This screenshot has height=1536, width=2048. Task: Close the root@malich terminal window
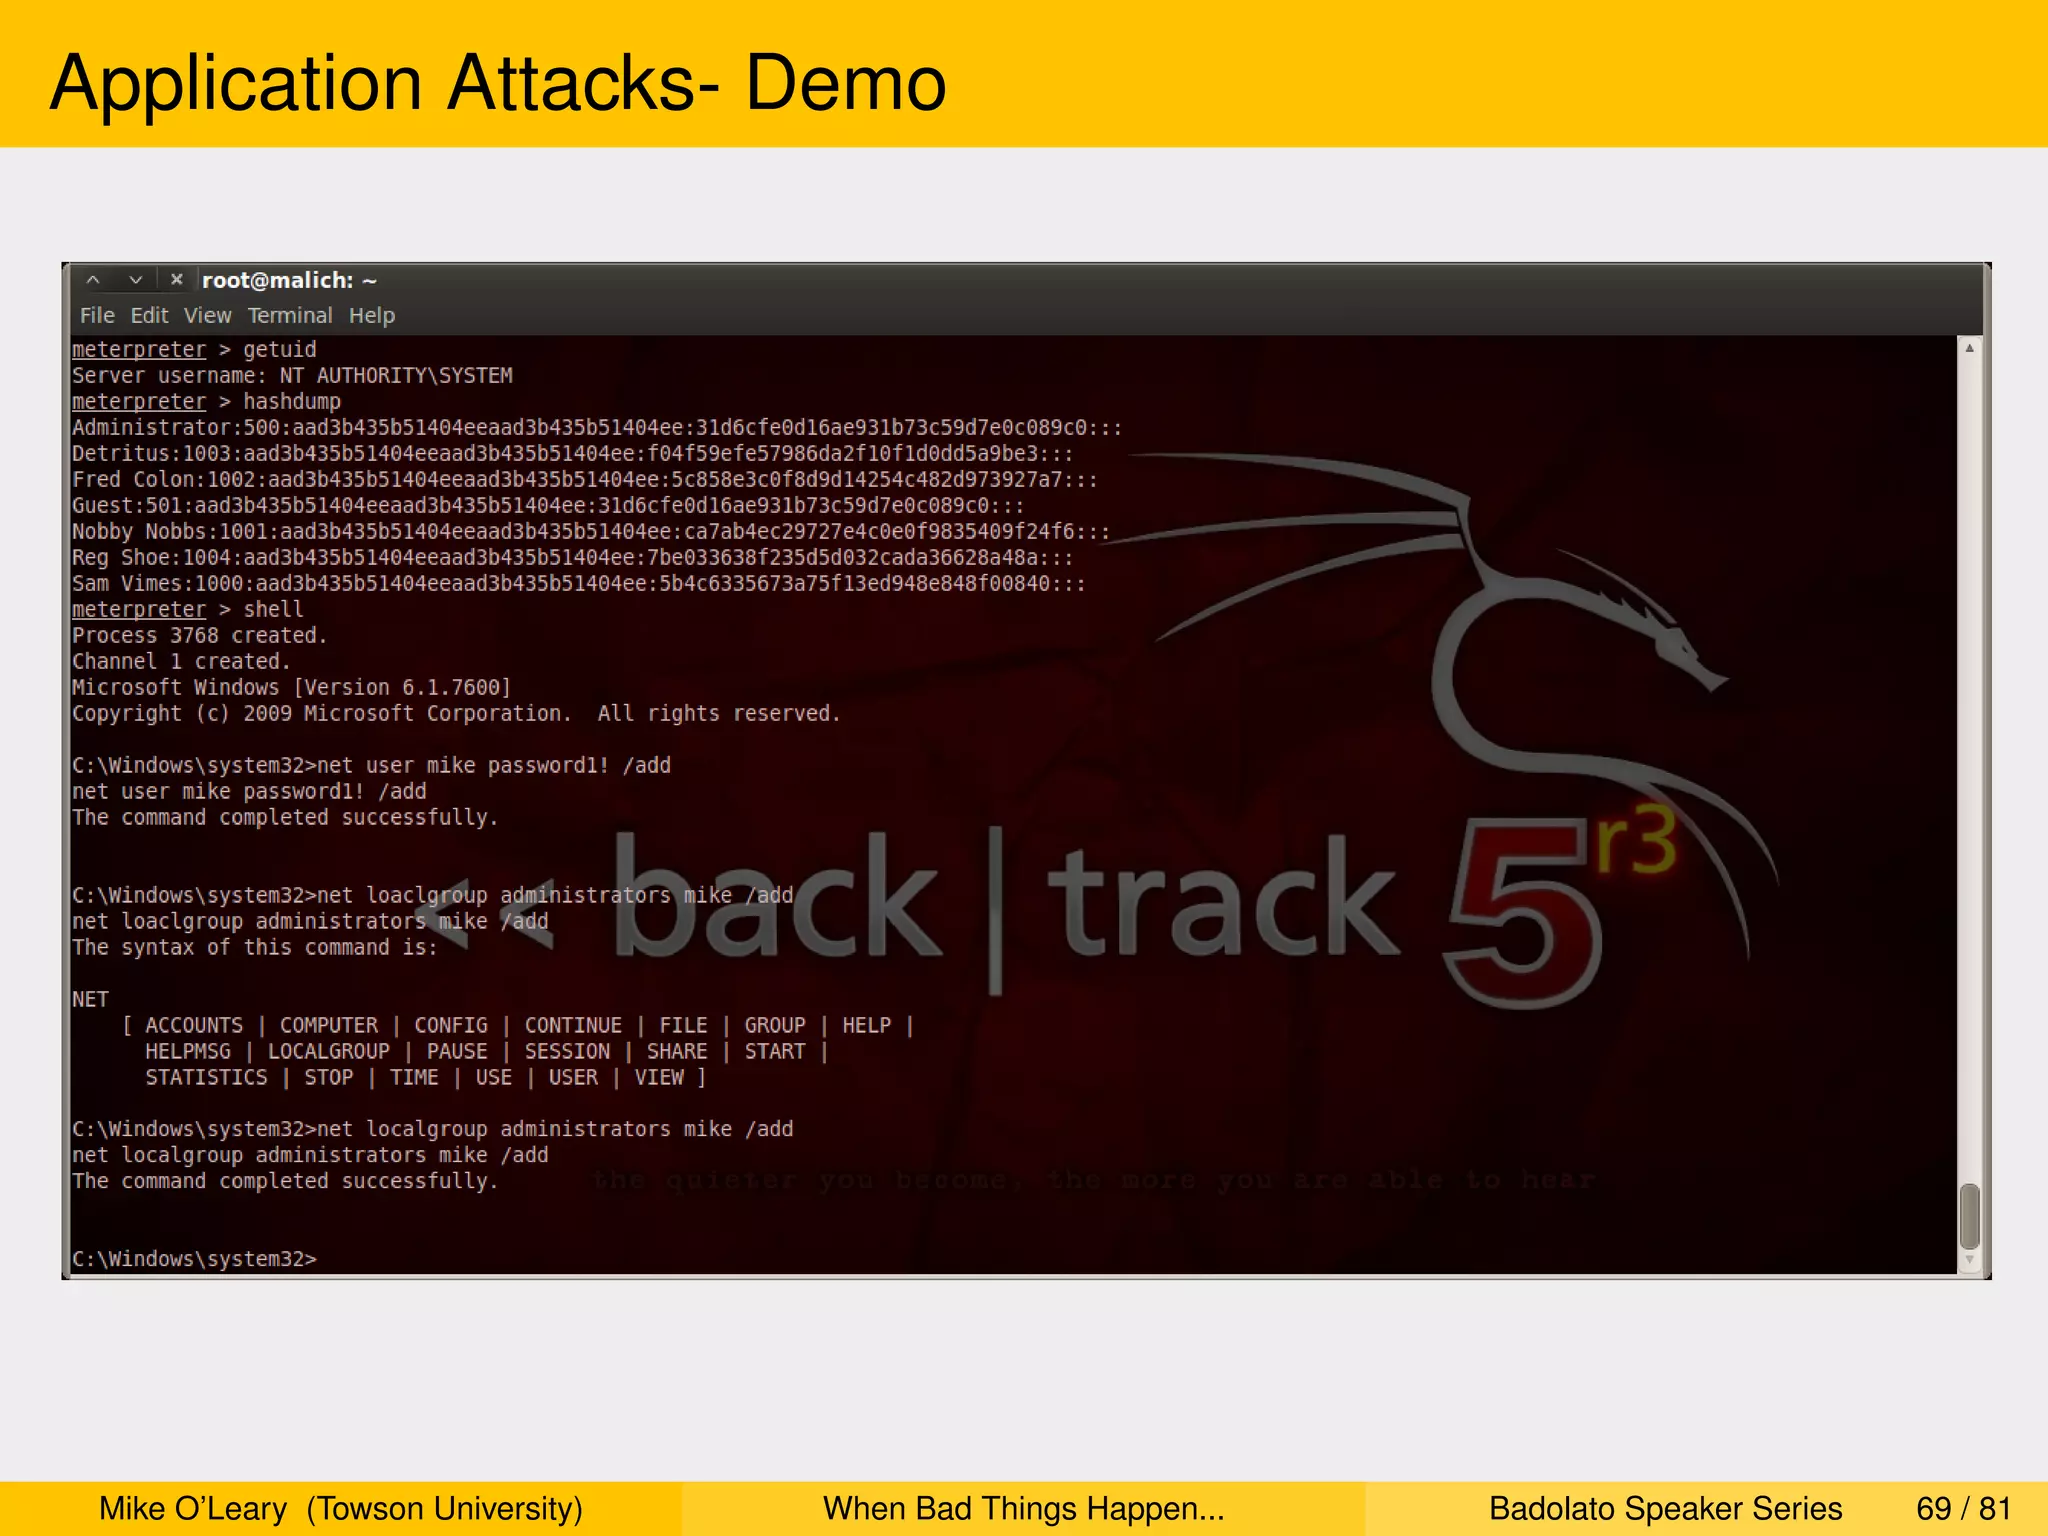point(177,280)
